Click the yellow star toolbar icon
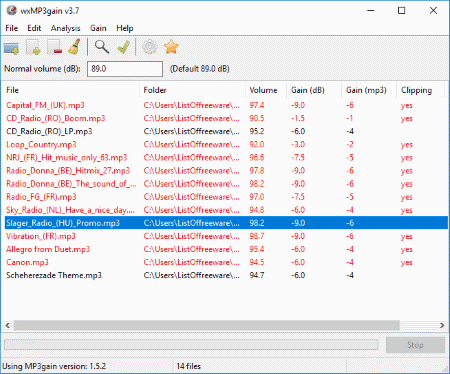The height and width of the screenshot is (374, 450). tap(171, 47)
